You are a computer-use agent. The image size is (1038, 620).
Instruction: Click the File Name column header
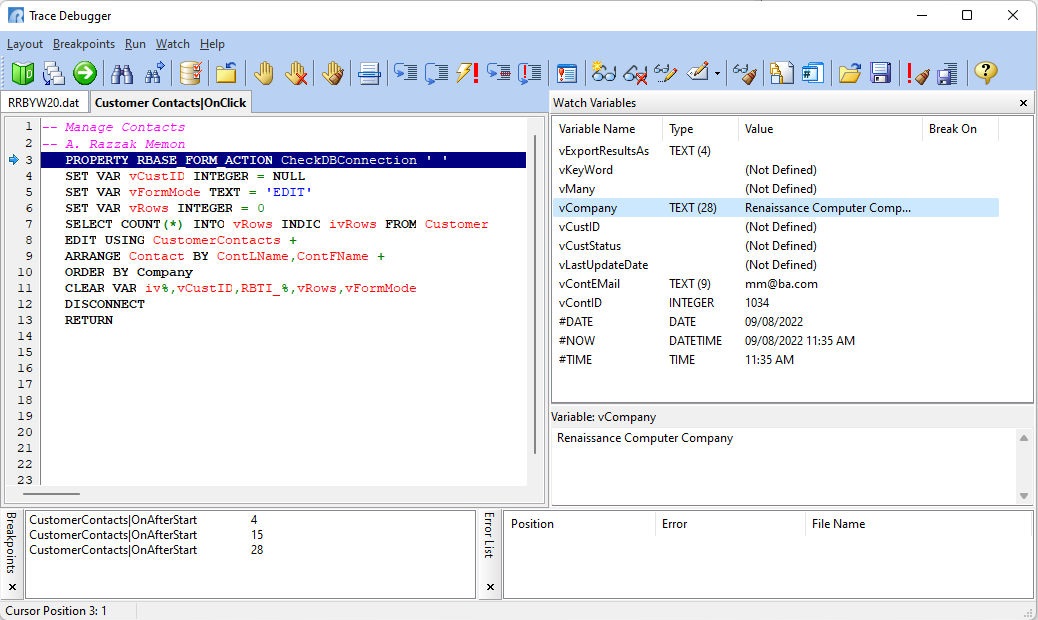[918, 524]
